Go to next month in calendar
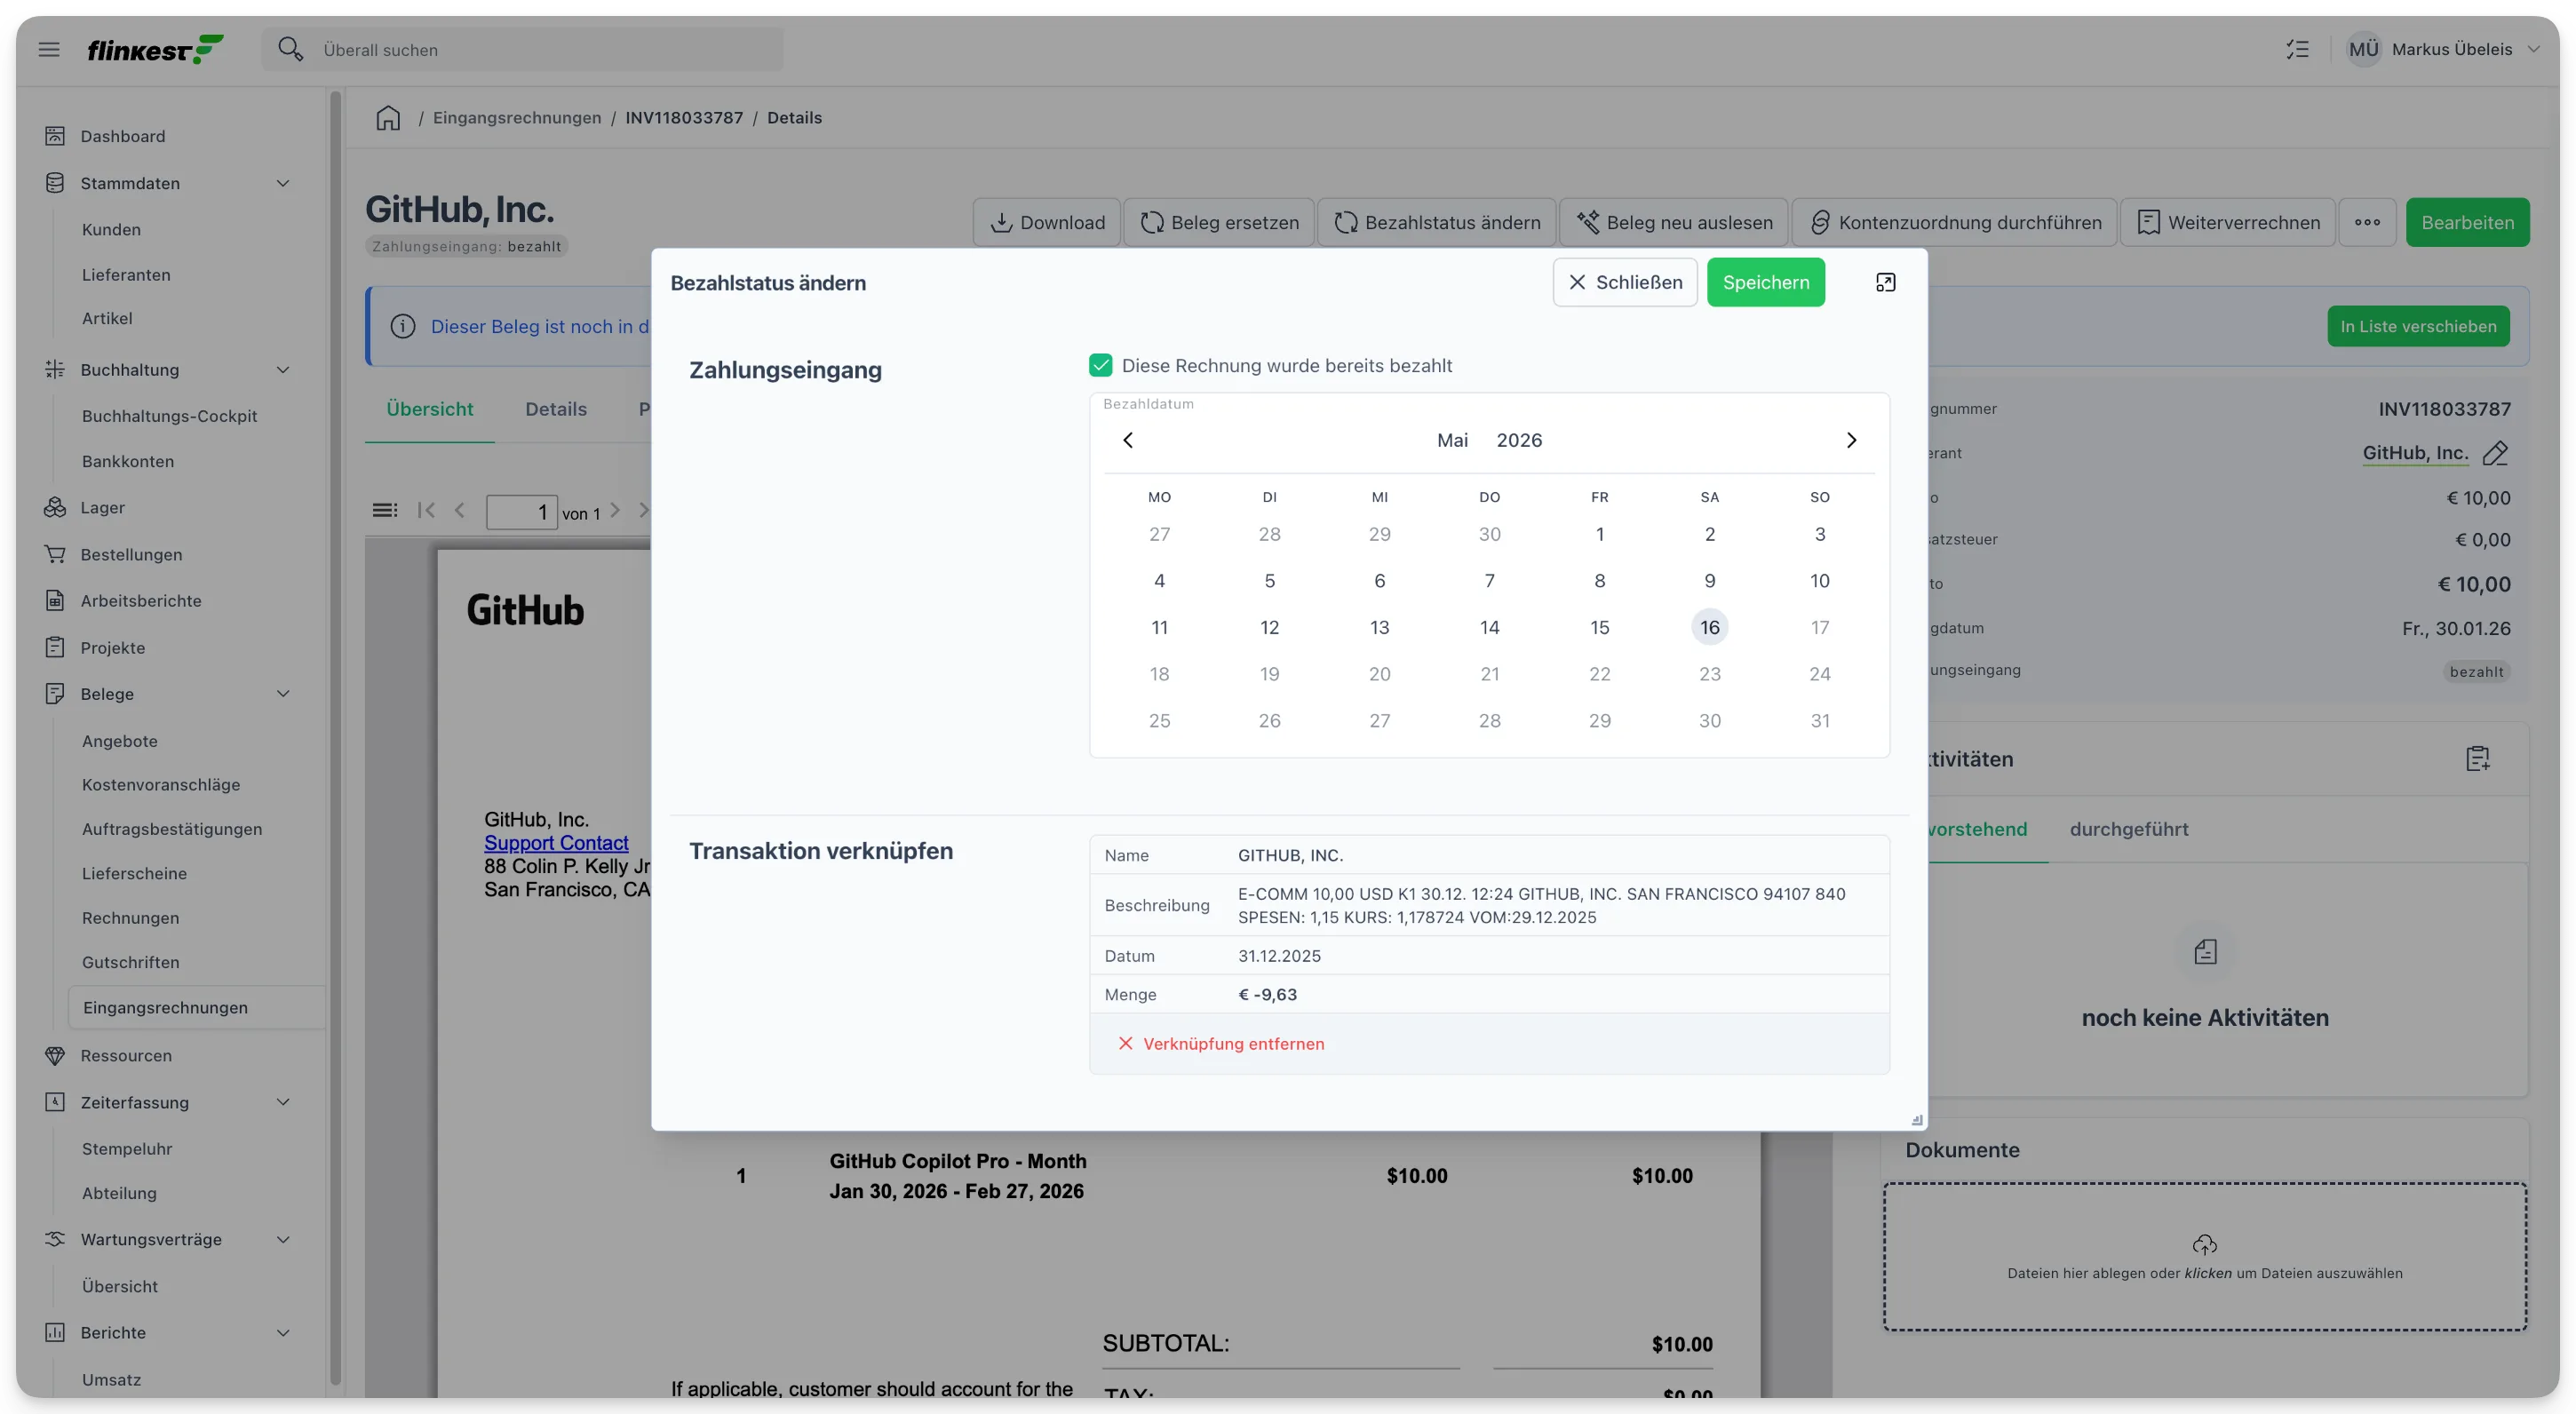This screenshot has height=1414, width=2576. pyautogui.click(x=1851, y=440)
